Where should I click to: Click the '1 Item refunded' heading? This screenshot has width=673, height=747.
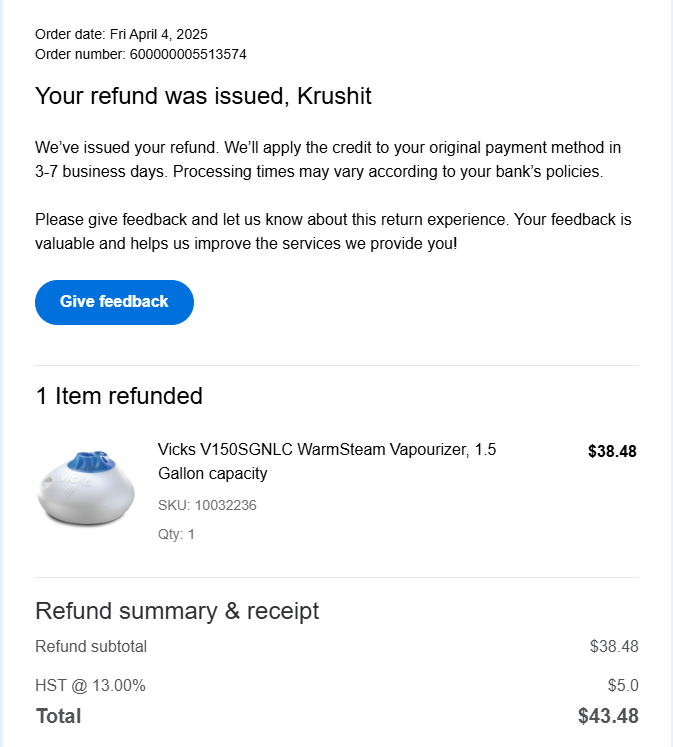[x=119, y=396]
